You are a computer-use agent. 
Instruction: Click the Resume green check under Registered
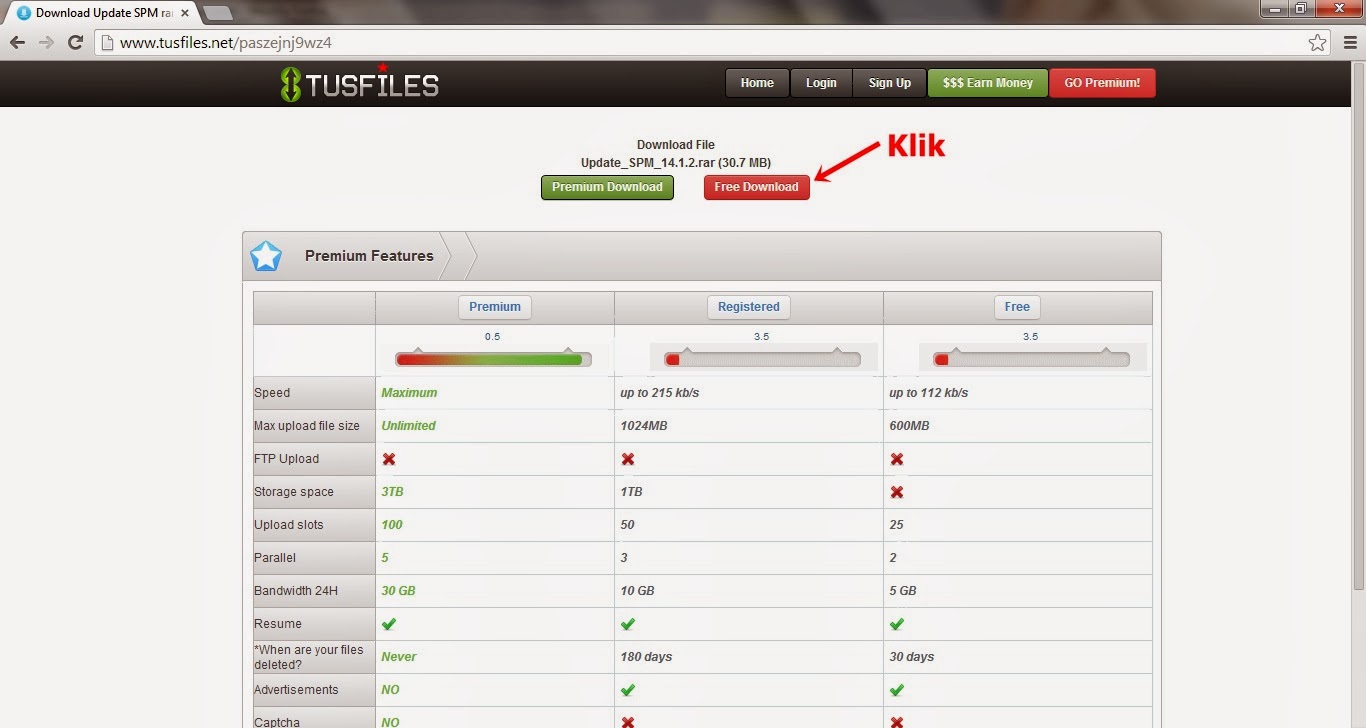(628, 624)
